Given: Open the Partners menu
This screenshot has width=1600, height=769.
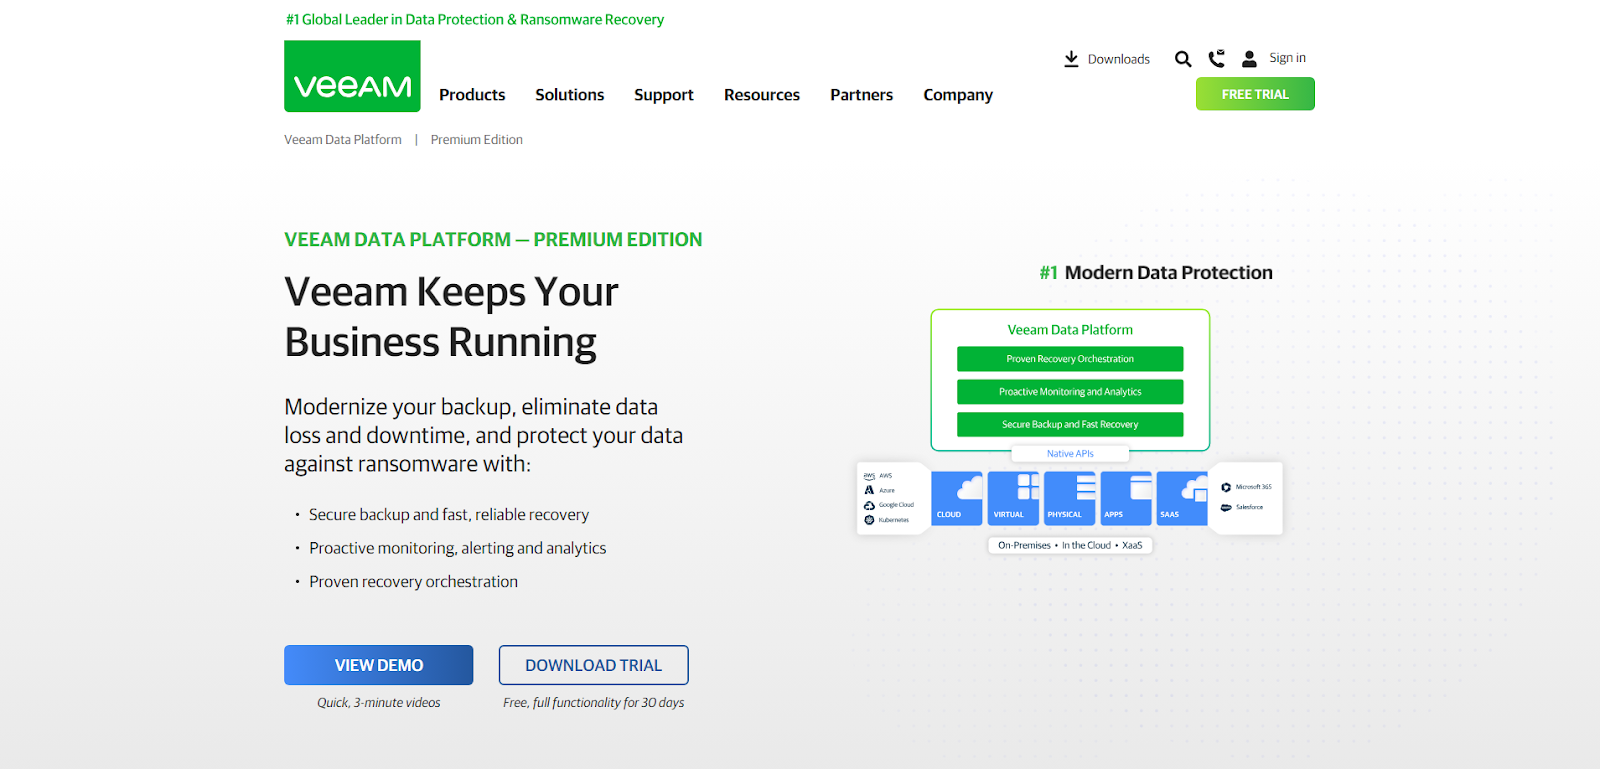Looking at the screenshot, I should tap(861, 95).
